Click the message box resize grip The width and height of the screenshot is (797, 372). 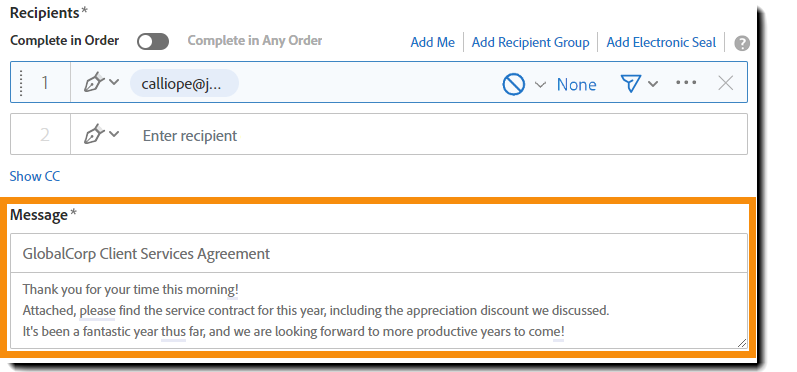(742, 343)
